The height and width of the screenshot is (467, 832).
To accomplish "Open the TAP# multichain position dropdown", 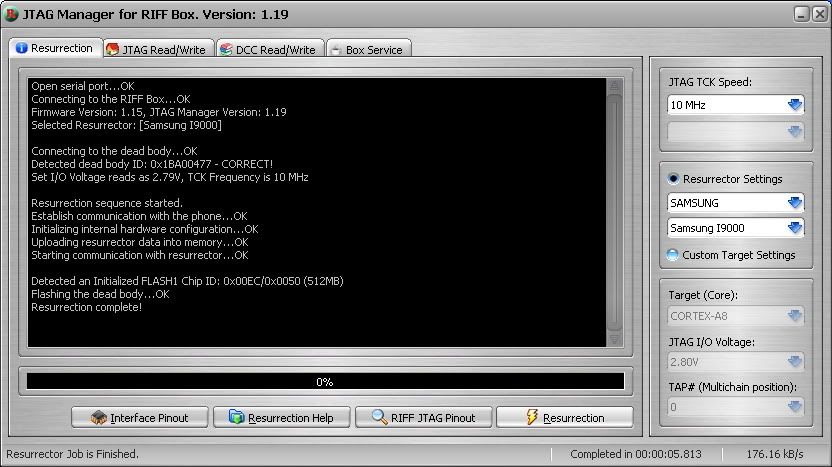I will (x=735, y=407).
